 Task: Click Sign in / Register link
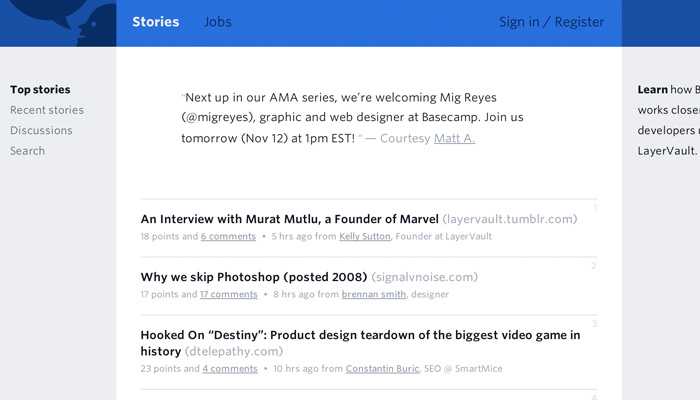pyautogui.click(x=551, y=22)
